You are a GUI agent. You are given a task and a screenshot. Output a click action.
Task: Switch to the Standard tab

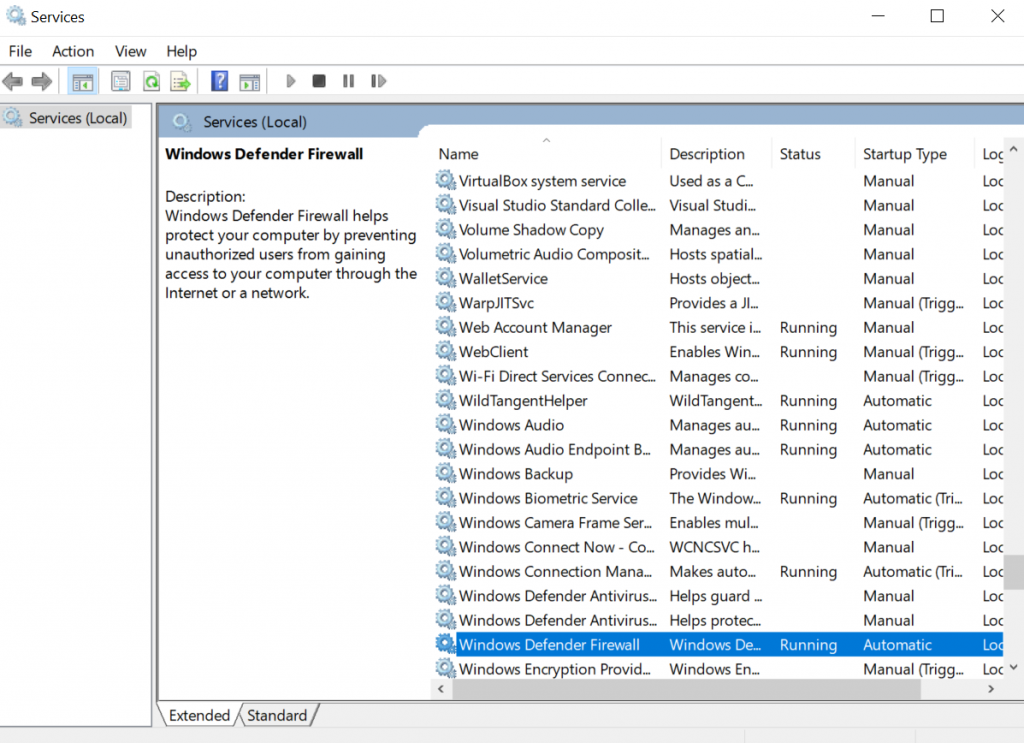pos(277,716)
